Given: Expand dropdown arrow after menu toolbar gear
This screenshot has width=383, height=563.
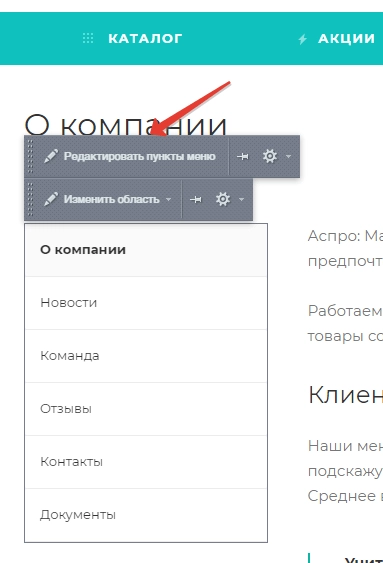Looking at the screenshot, I should point(288,157).
